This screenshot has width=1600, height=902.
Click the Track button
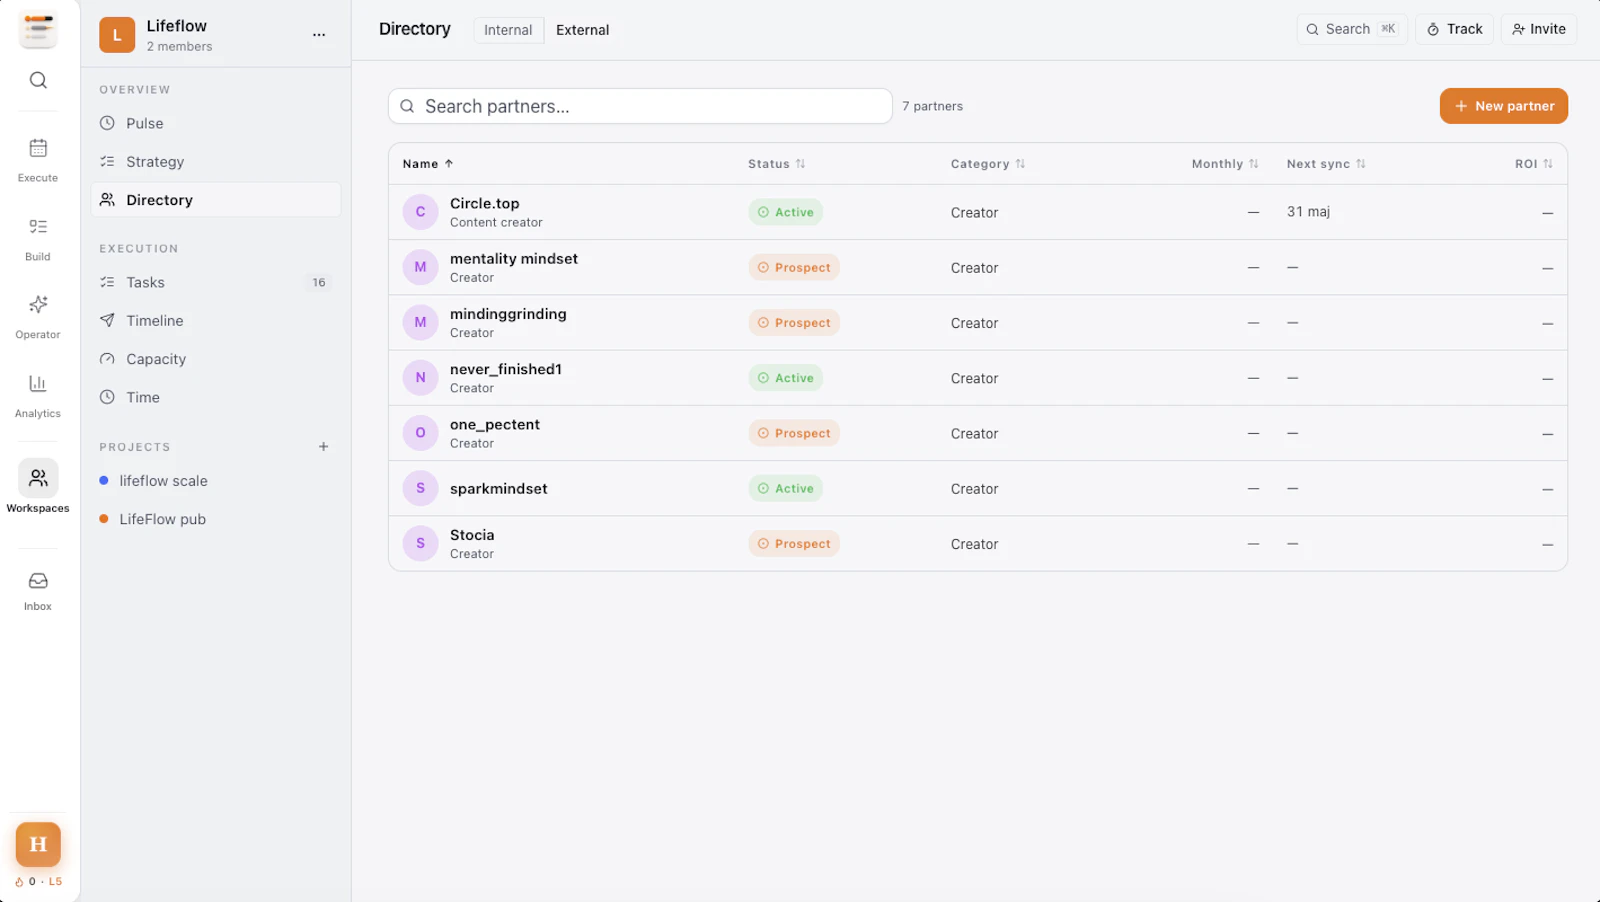coord(1454,29)
